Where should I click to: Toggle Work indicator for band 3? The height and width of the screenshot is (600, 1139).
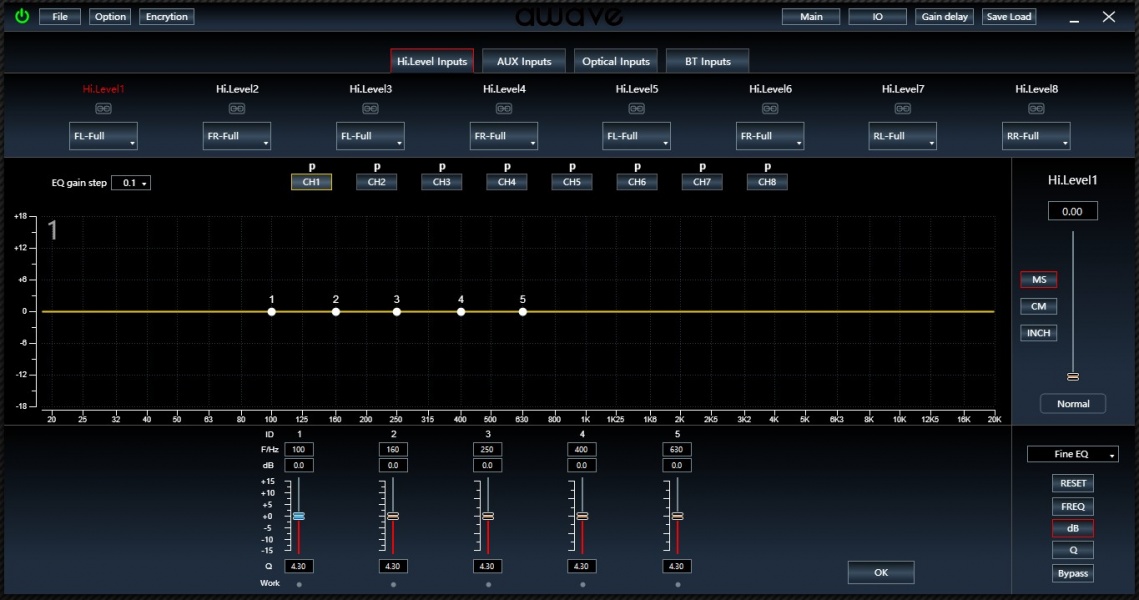[x=488, y=584]
